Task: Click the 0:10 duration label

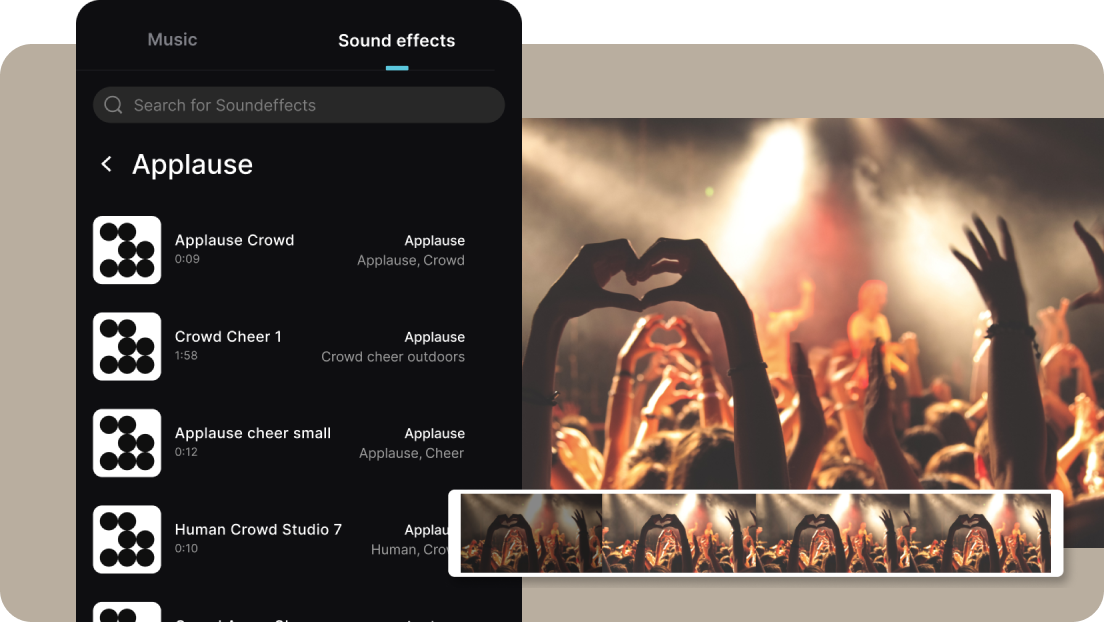Action: point(186,549)
